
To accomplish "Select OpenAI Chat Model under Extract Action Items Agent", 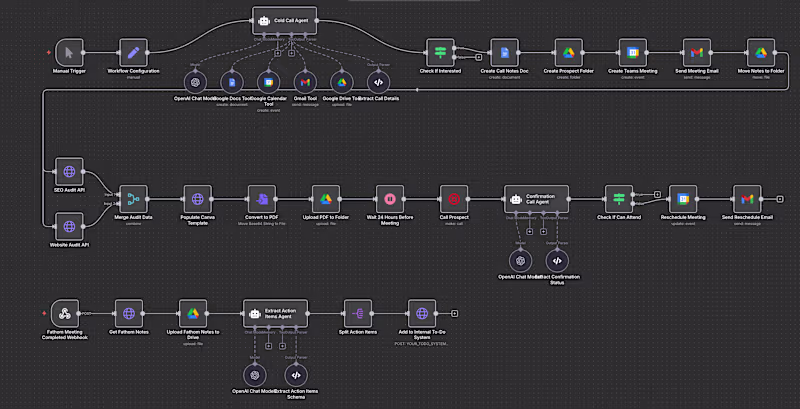I will [x=254, y=375].
